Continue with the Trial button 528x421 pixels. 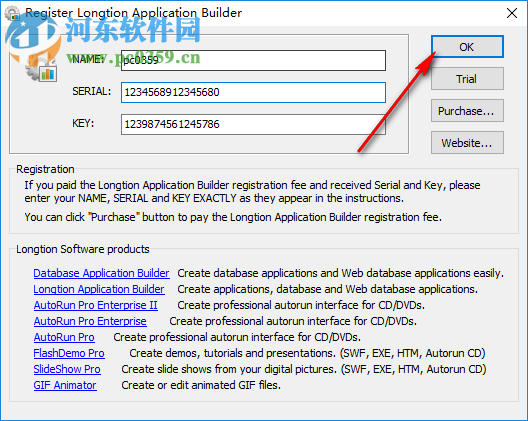[467, 78]
